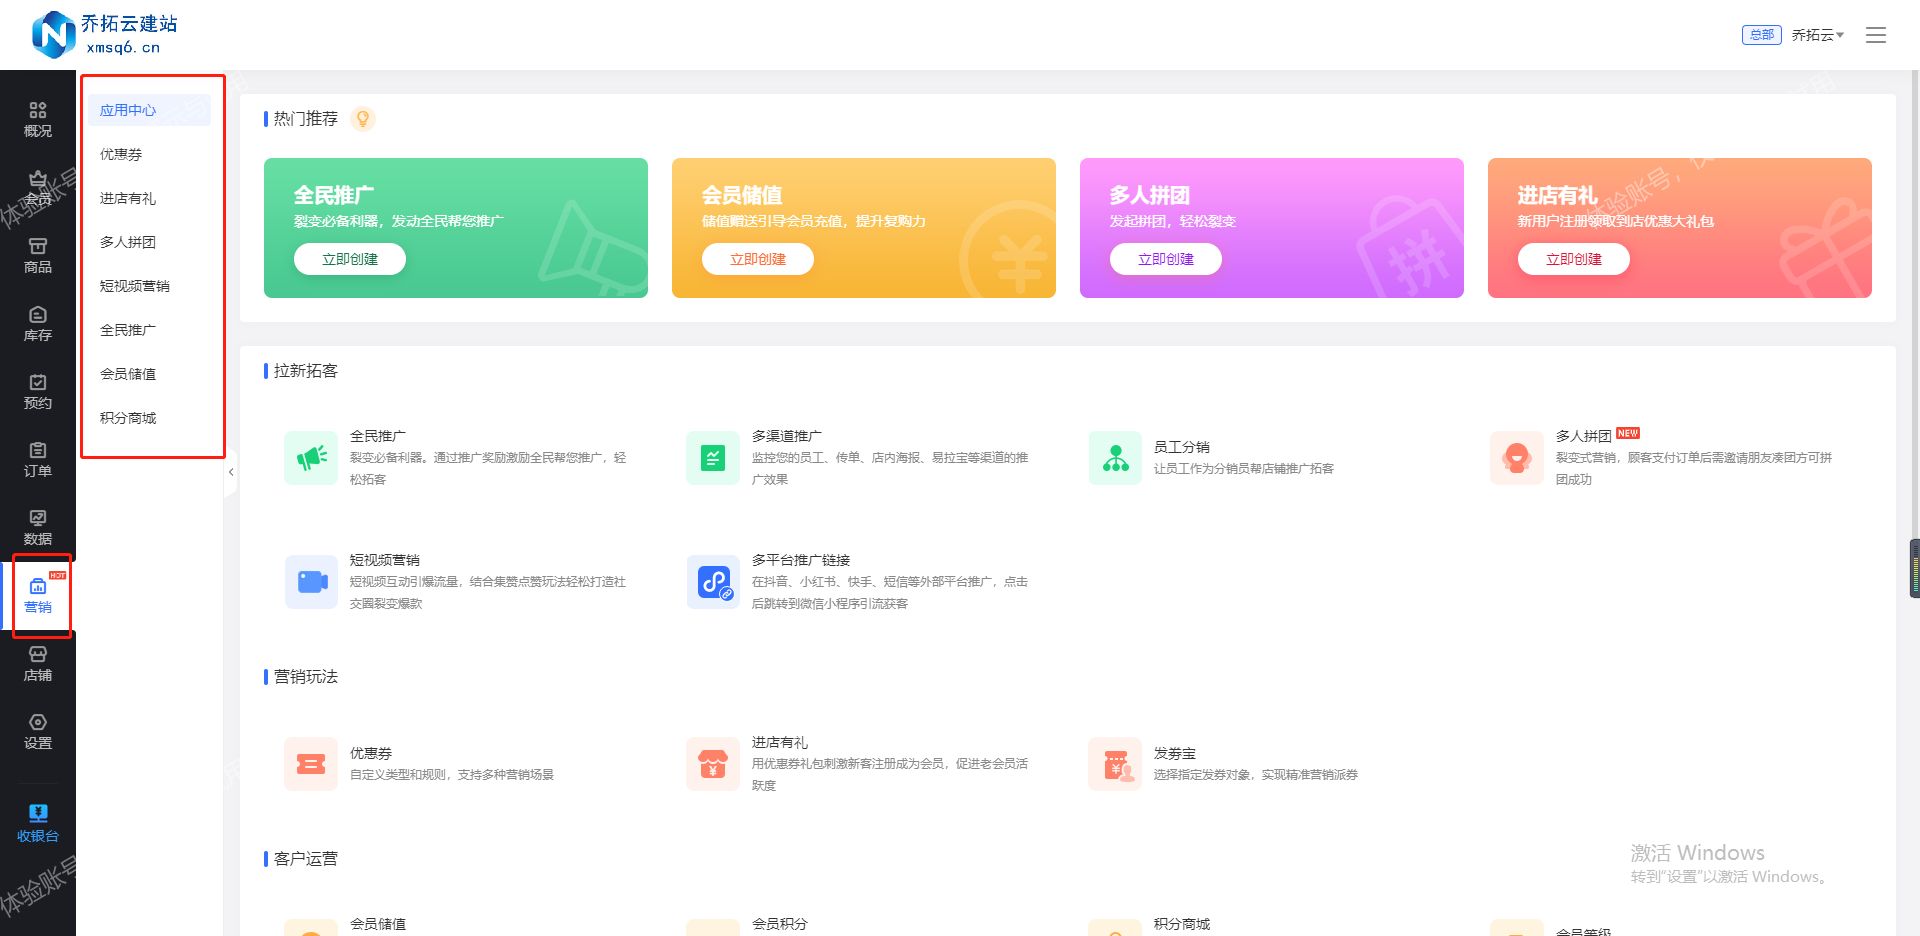Open the 设置 settings sidebar icon
1920x936 pixels.
pyautogui.click(x=38, y=731)
